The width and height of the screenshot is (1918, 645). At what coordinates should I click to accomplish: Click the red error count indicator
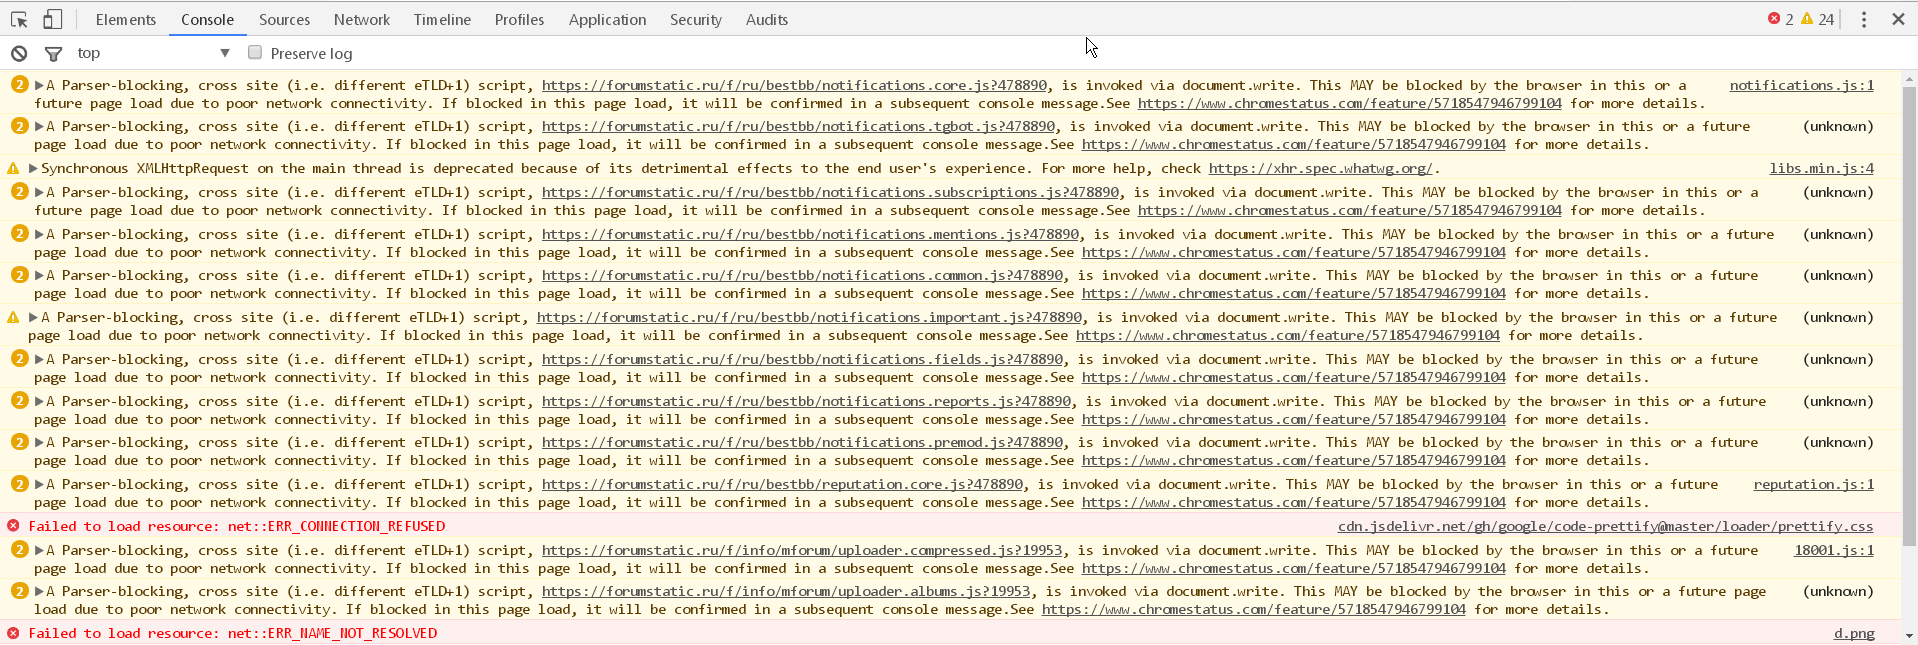click(1780, 19)
